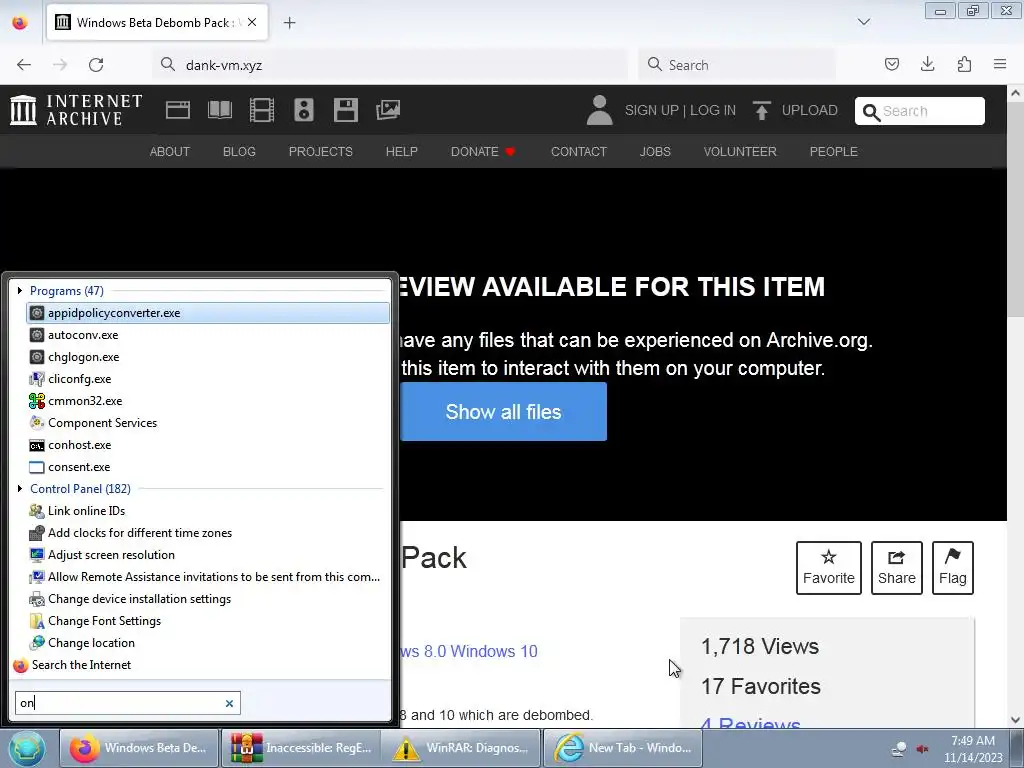Click the user avatar icon
This screenshot has width=1024, height=768.
pos(599,110)
